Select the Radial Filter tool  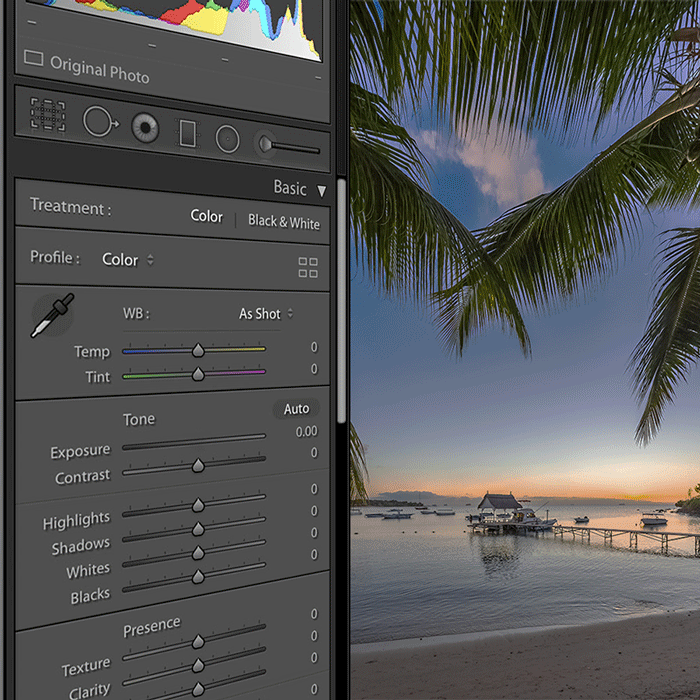[228, 139]
